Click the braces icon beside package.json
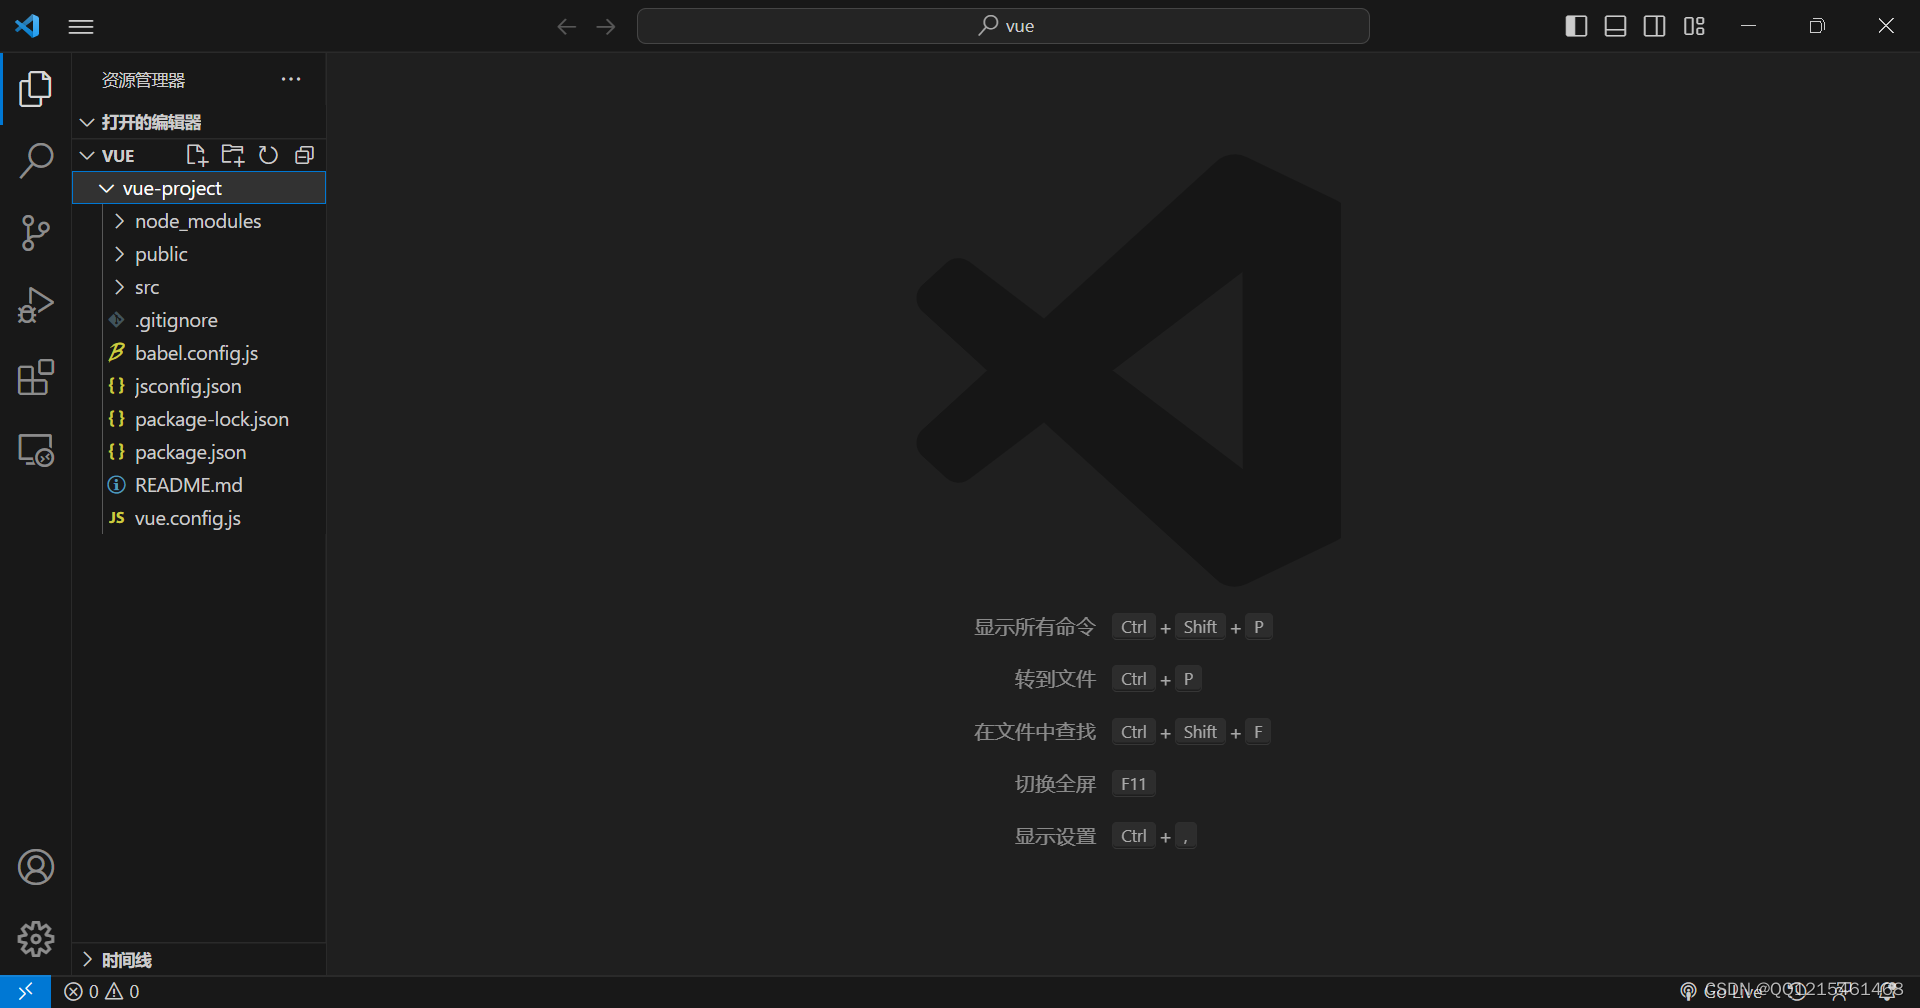Viewport: 1920px width, 1008px height. (x=117, y=452)
